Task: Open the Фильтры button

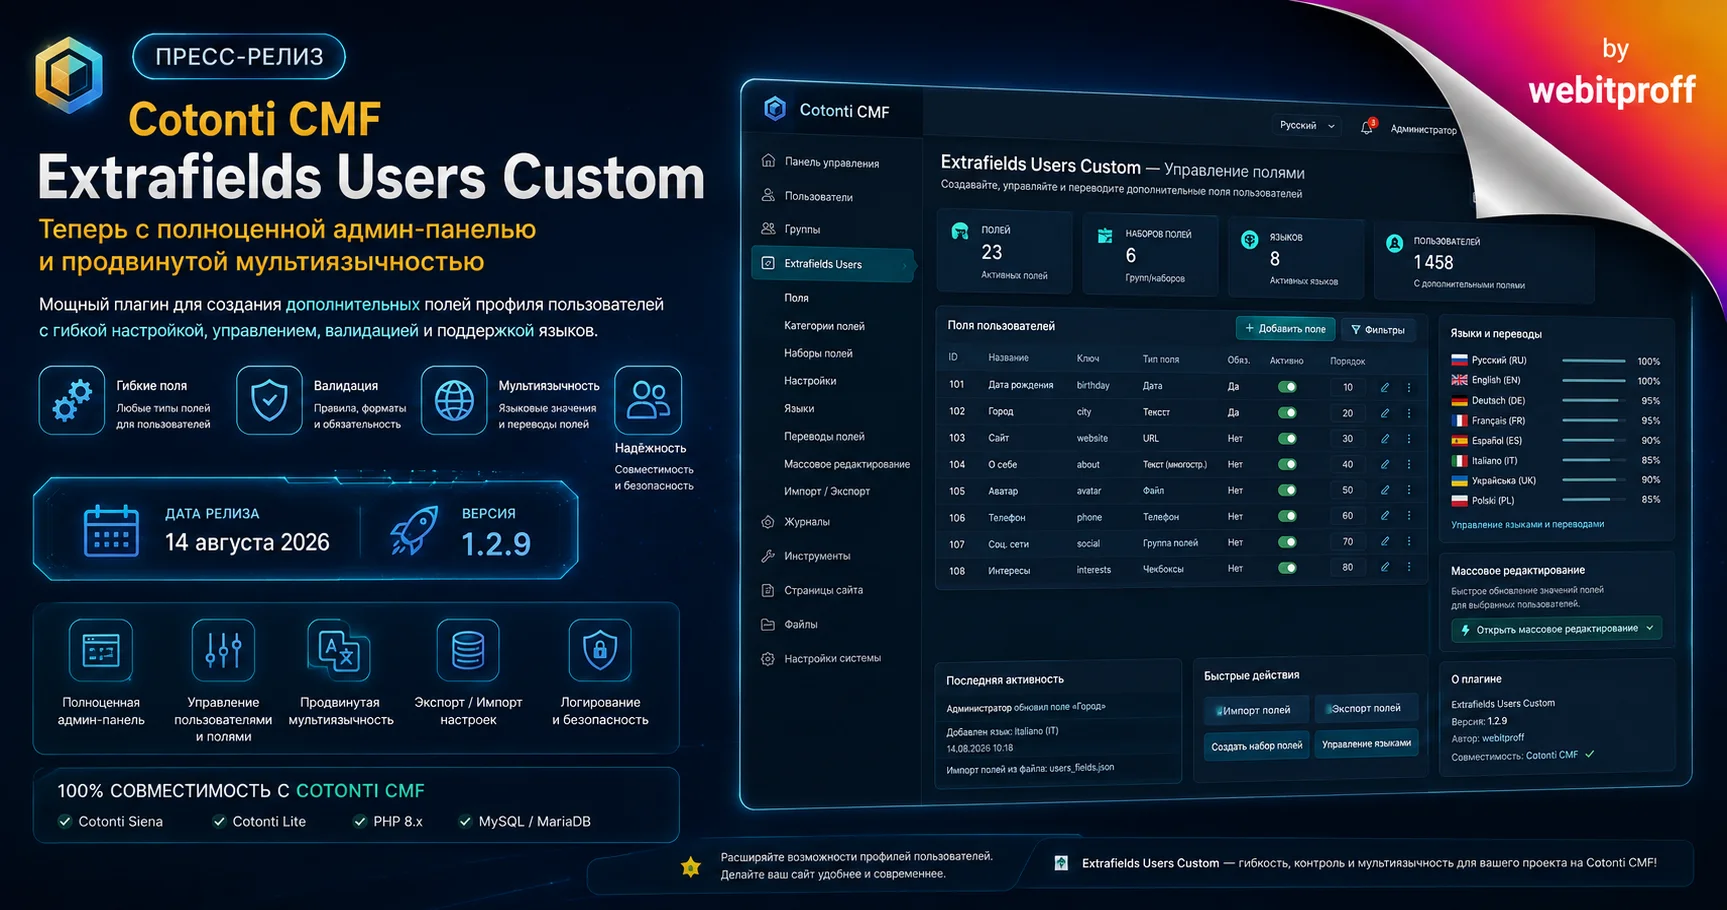Action: click(x=1378, y=329)
